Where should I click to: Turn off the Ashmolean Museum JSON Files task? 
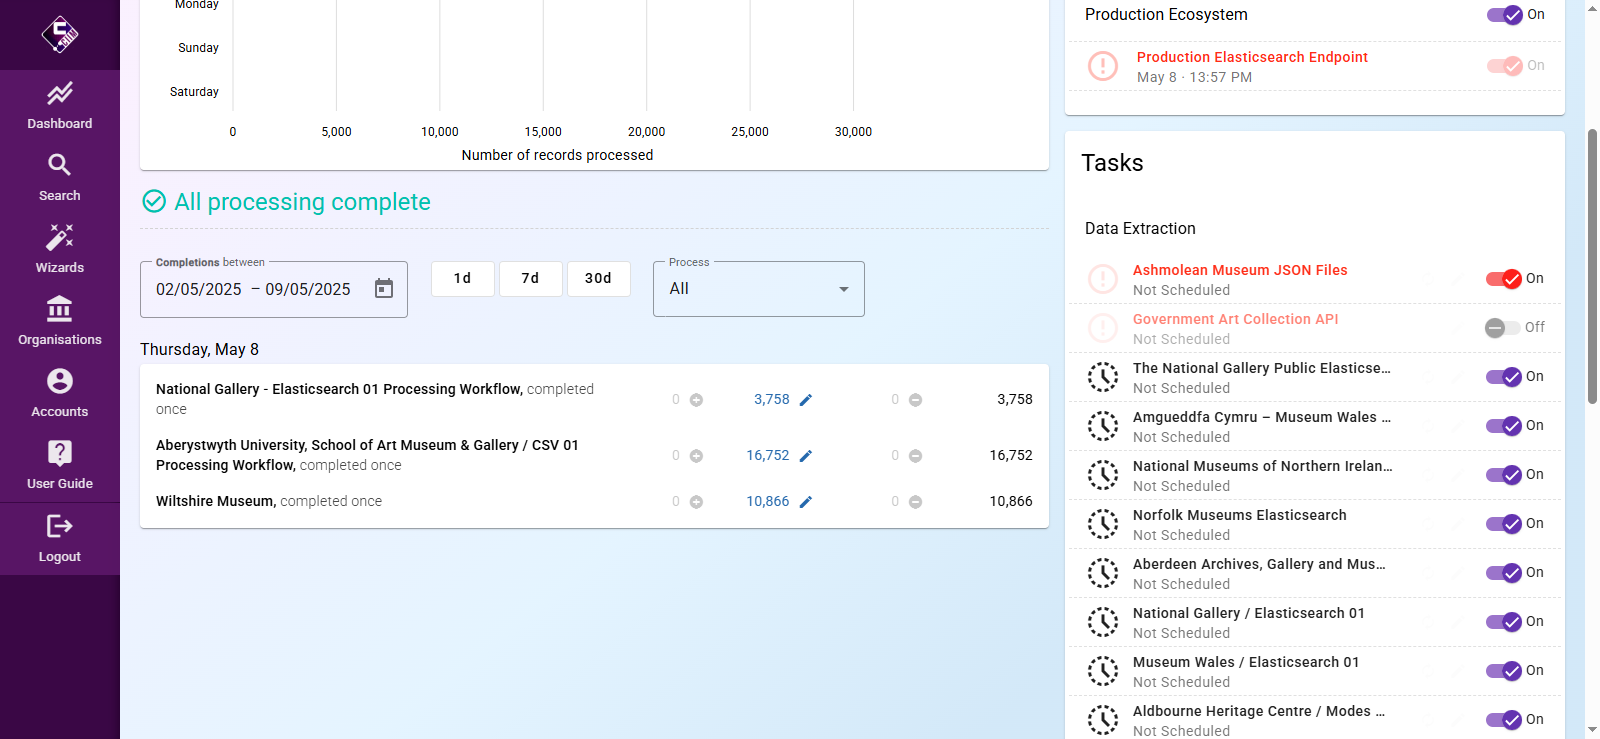1504,279
